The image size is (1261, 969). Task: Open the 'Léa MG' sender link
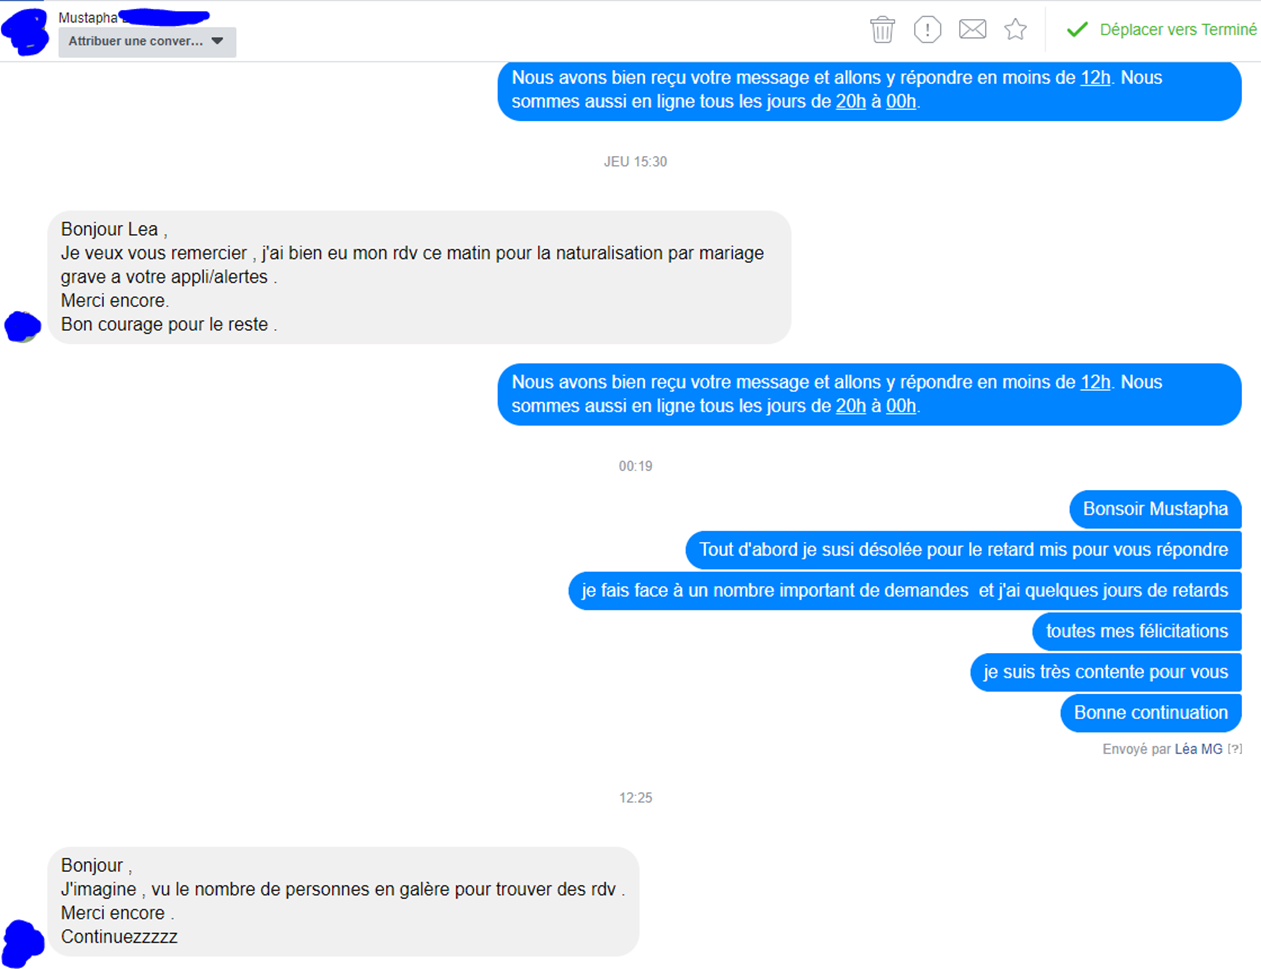click(x=1198, y=749)
